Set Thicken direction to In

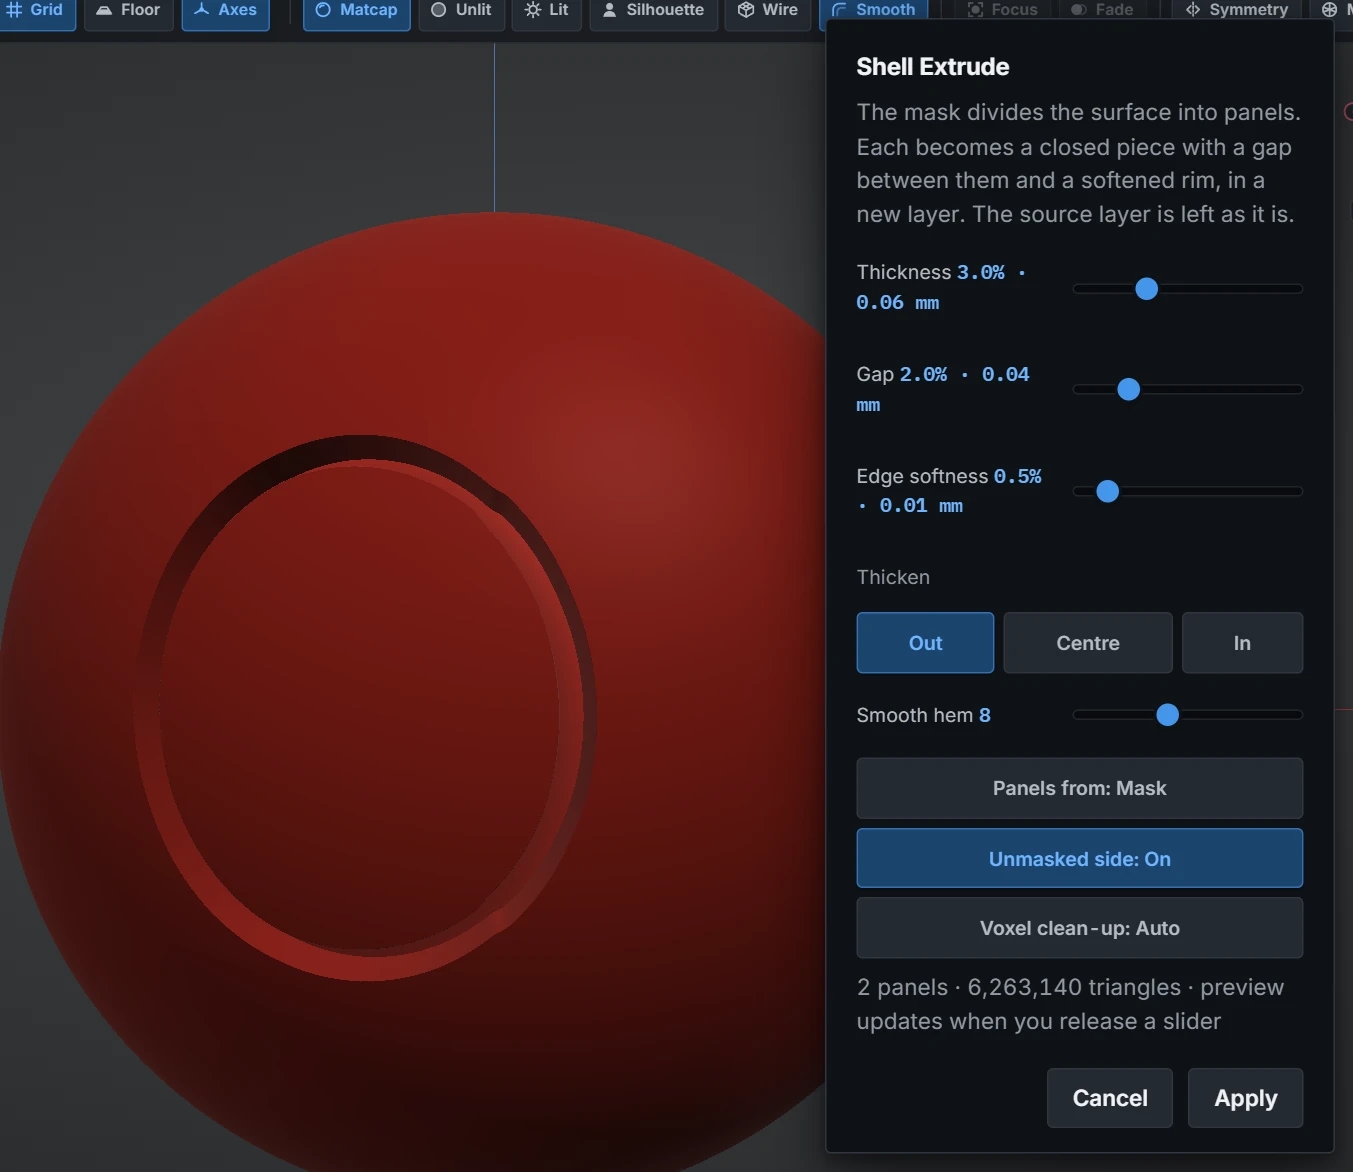point(1242,643)
